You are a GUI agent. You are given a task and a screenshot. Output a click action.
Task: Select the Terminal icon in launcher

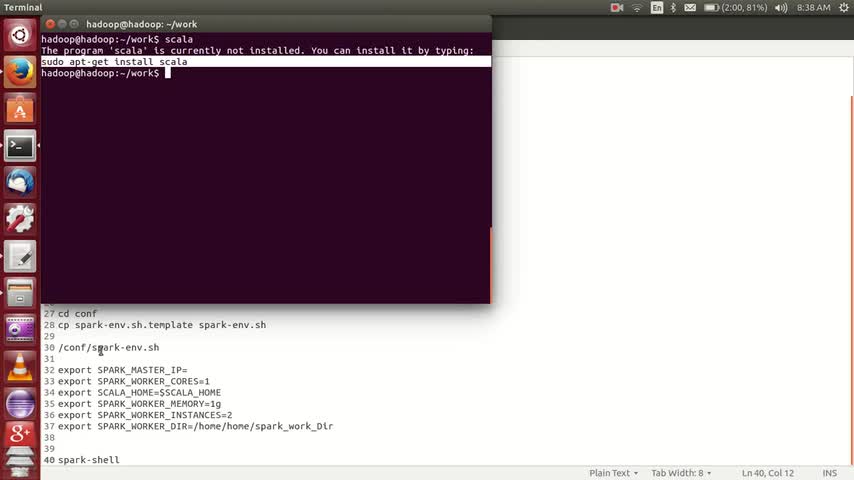point(20,145)
